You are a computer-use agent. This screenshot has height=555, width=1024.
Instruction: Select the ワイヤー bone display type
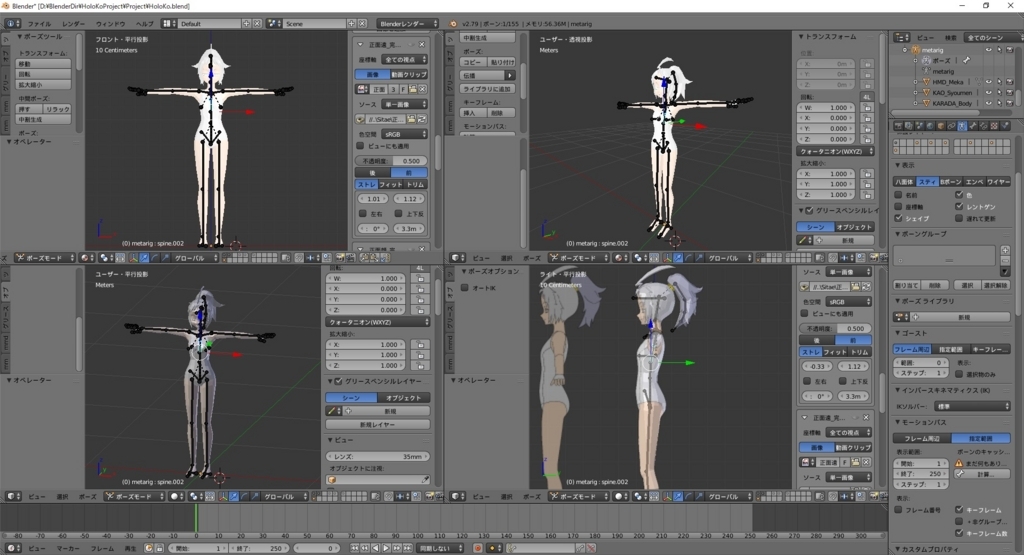click(x=999, y=182)
